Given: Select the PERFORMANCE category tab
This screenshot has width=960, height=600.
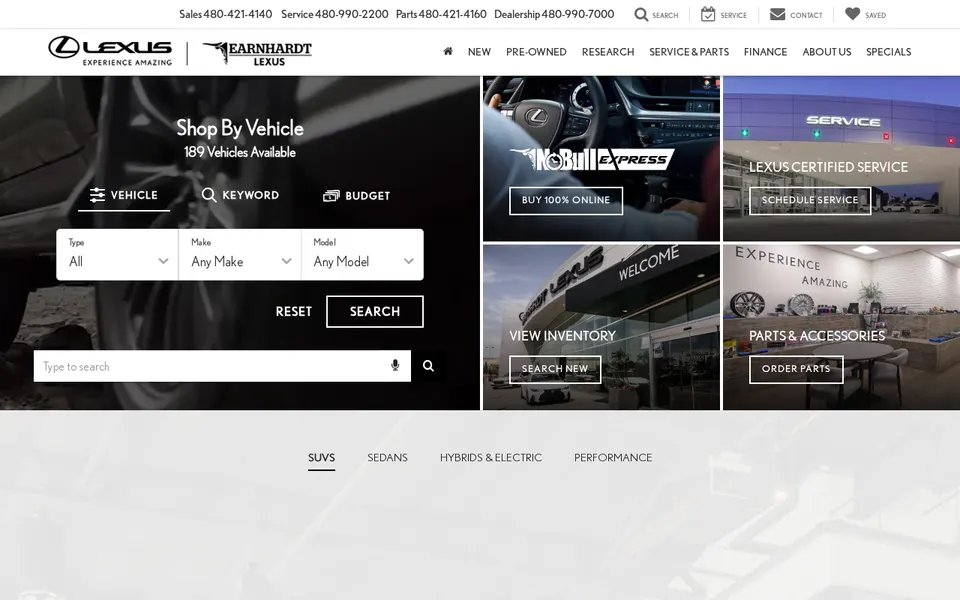Looking at the screenshot, I should click(613, 458).
